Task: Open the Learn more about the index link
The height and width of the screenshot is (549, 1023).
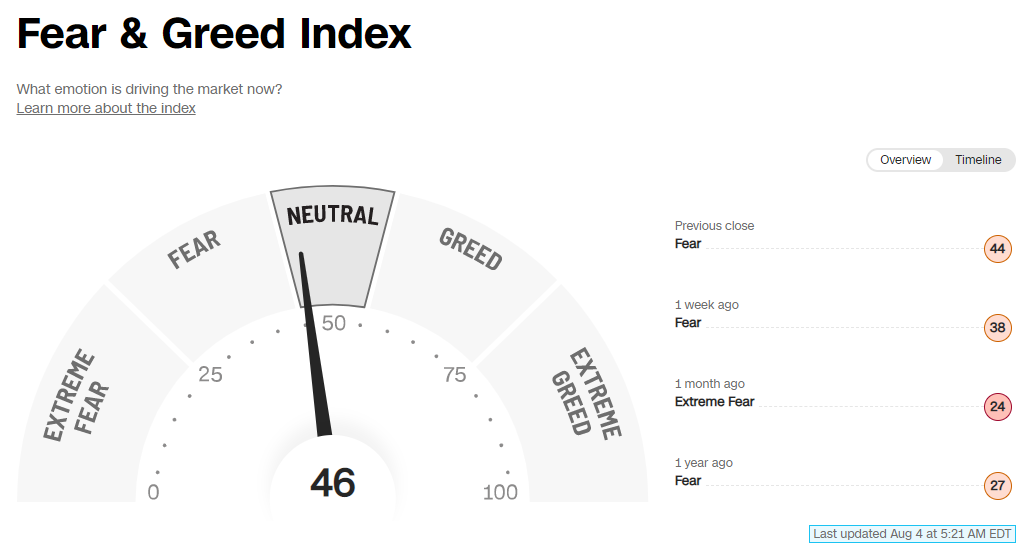Action: click(x=106, y=108)
